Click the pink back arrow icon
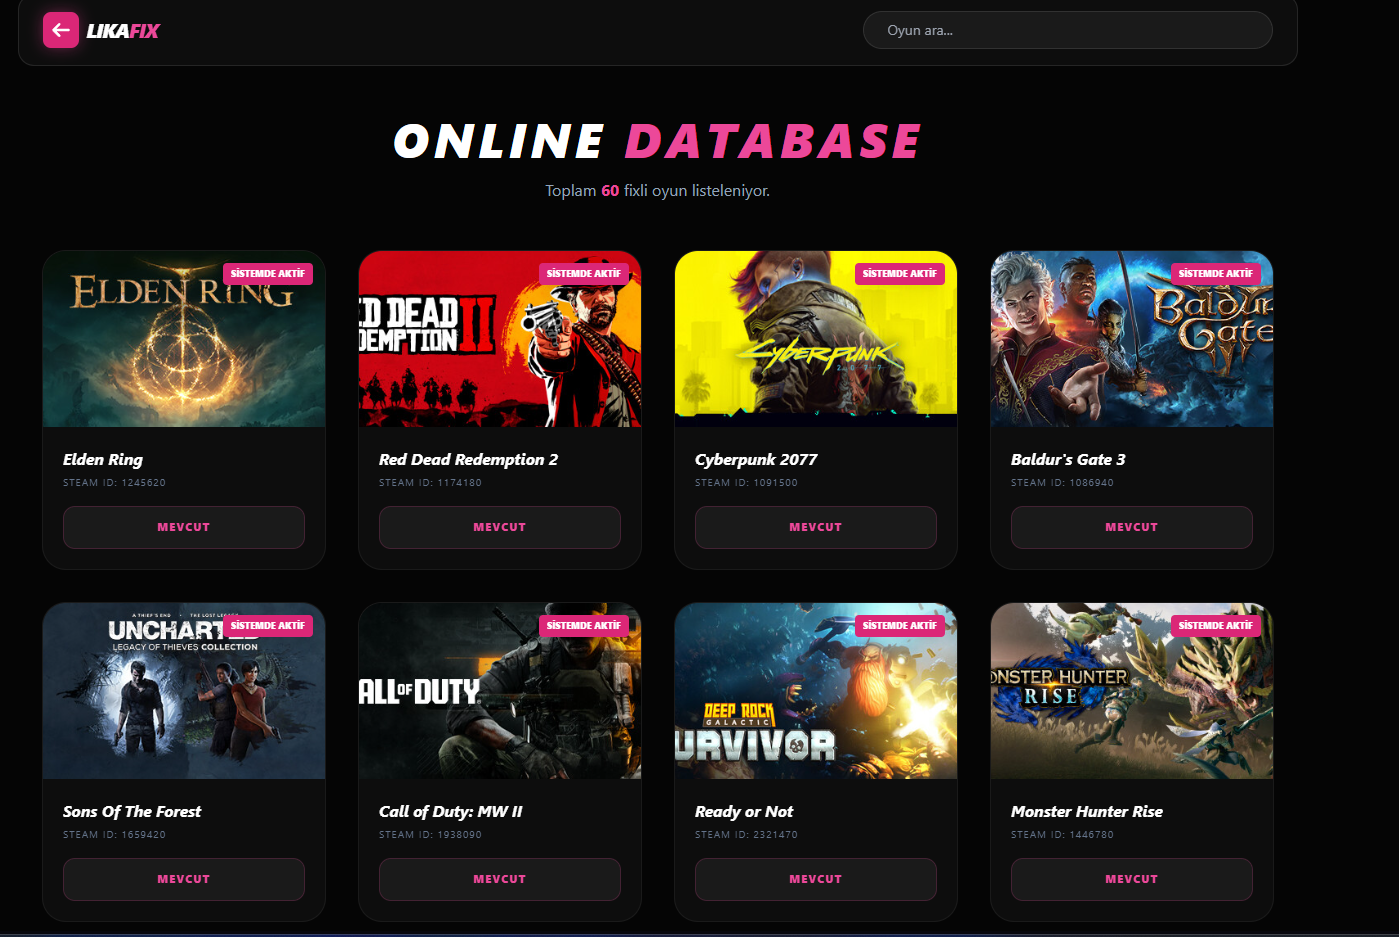The height and width of the screenshot is (937, 1399). point(61,30)
